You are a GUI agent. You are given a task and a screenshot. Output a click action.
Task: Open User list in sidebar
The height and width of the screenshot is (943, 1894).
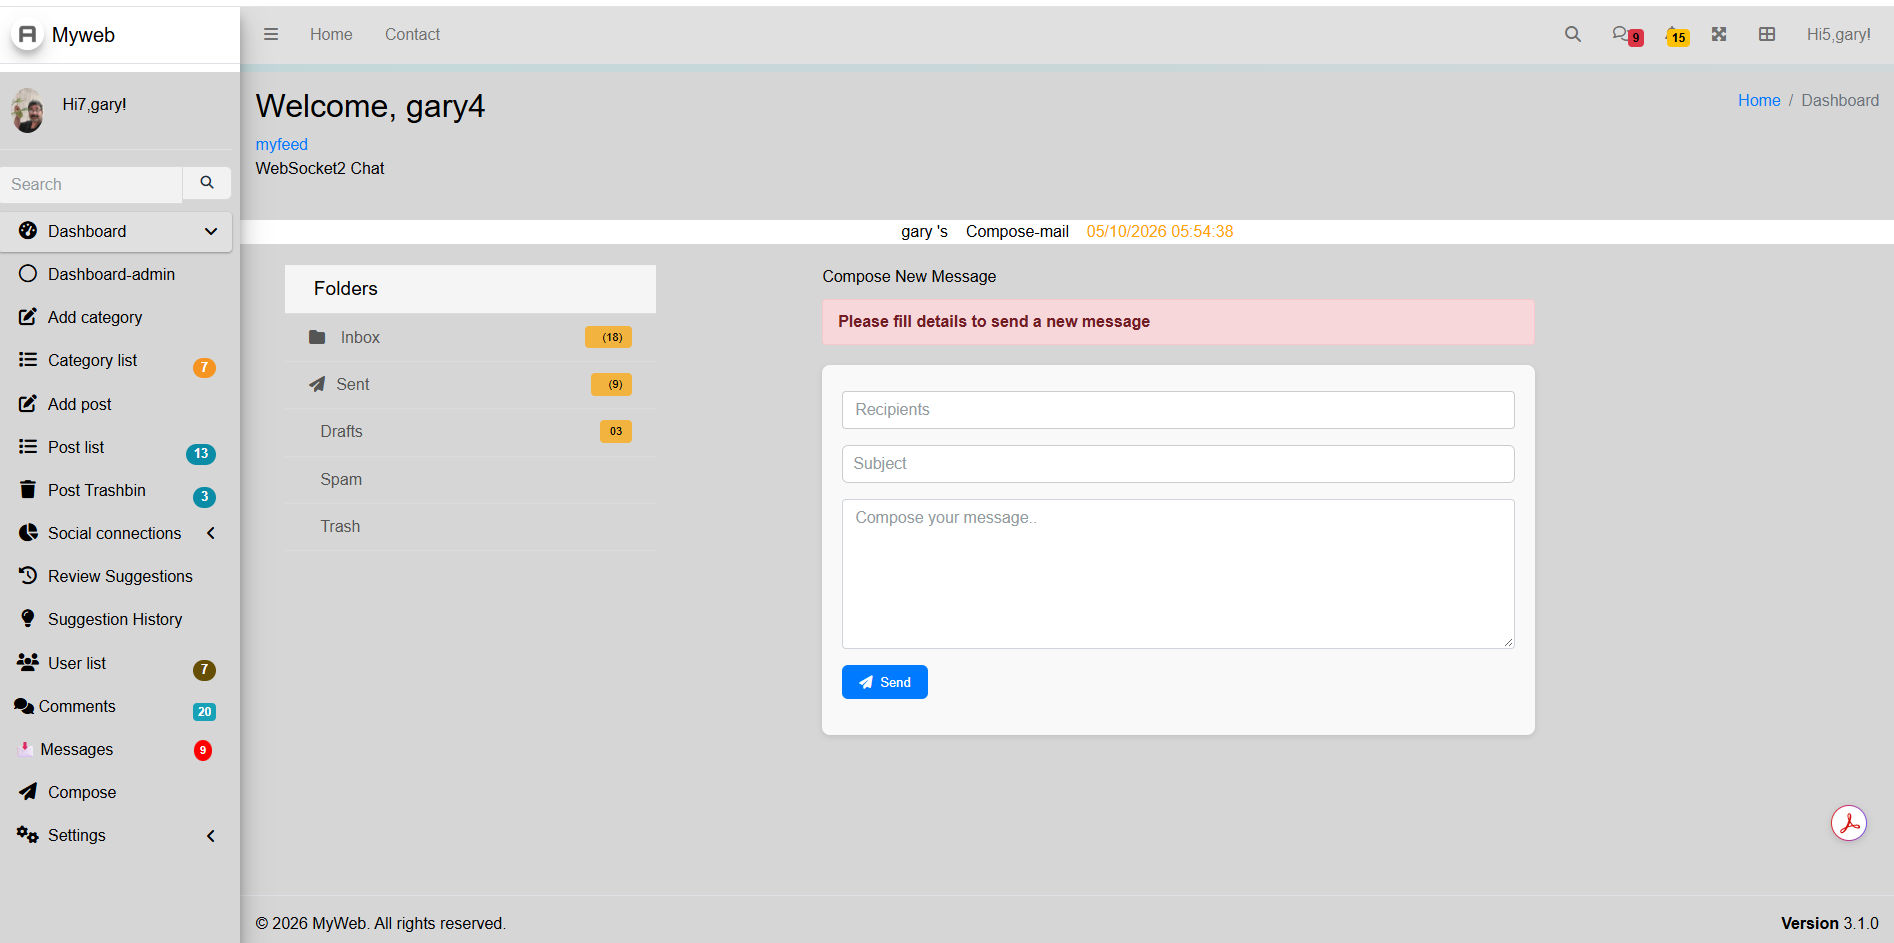[116, 663]
